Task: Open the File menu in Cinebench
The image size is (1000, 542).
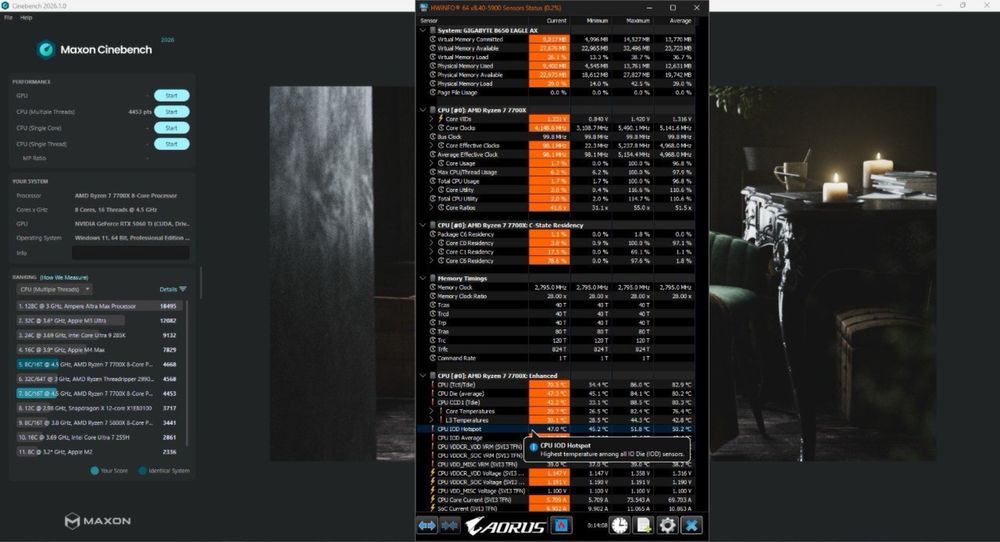Action: pyautogui.click(x=8, y=17)
